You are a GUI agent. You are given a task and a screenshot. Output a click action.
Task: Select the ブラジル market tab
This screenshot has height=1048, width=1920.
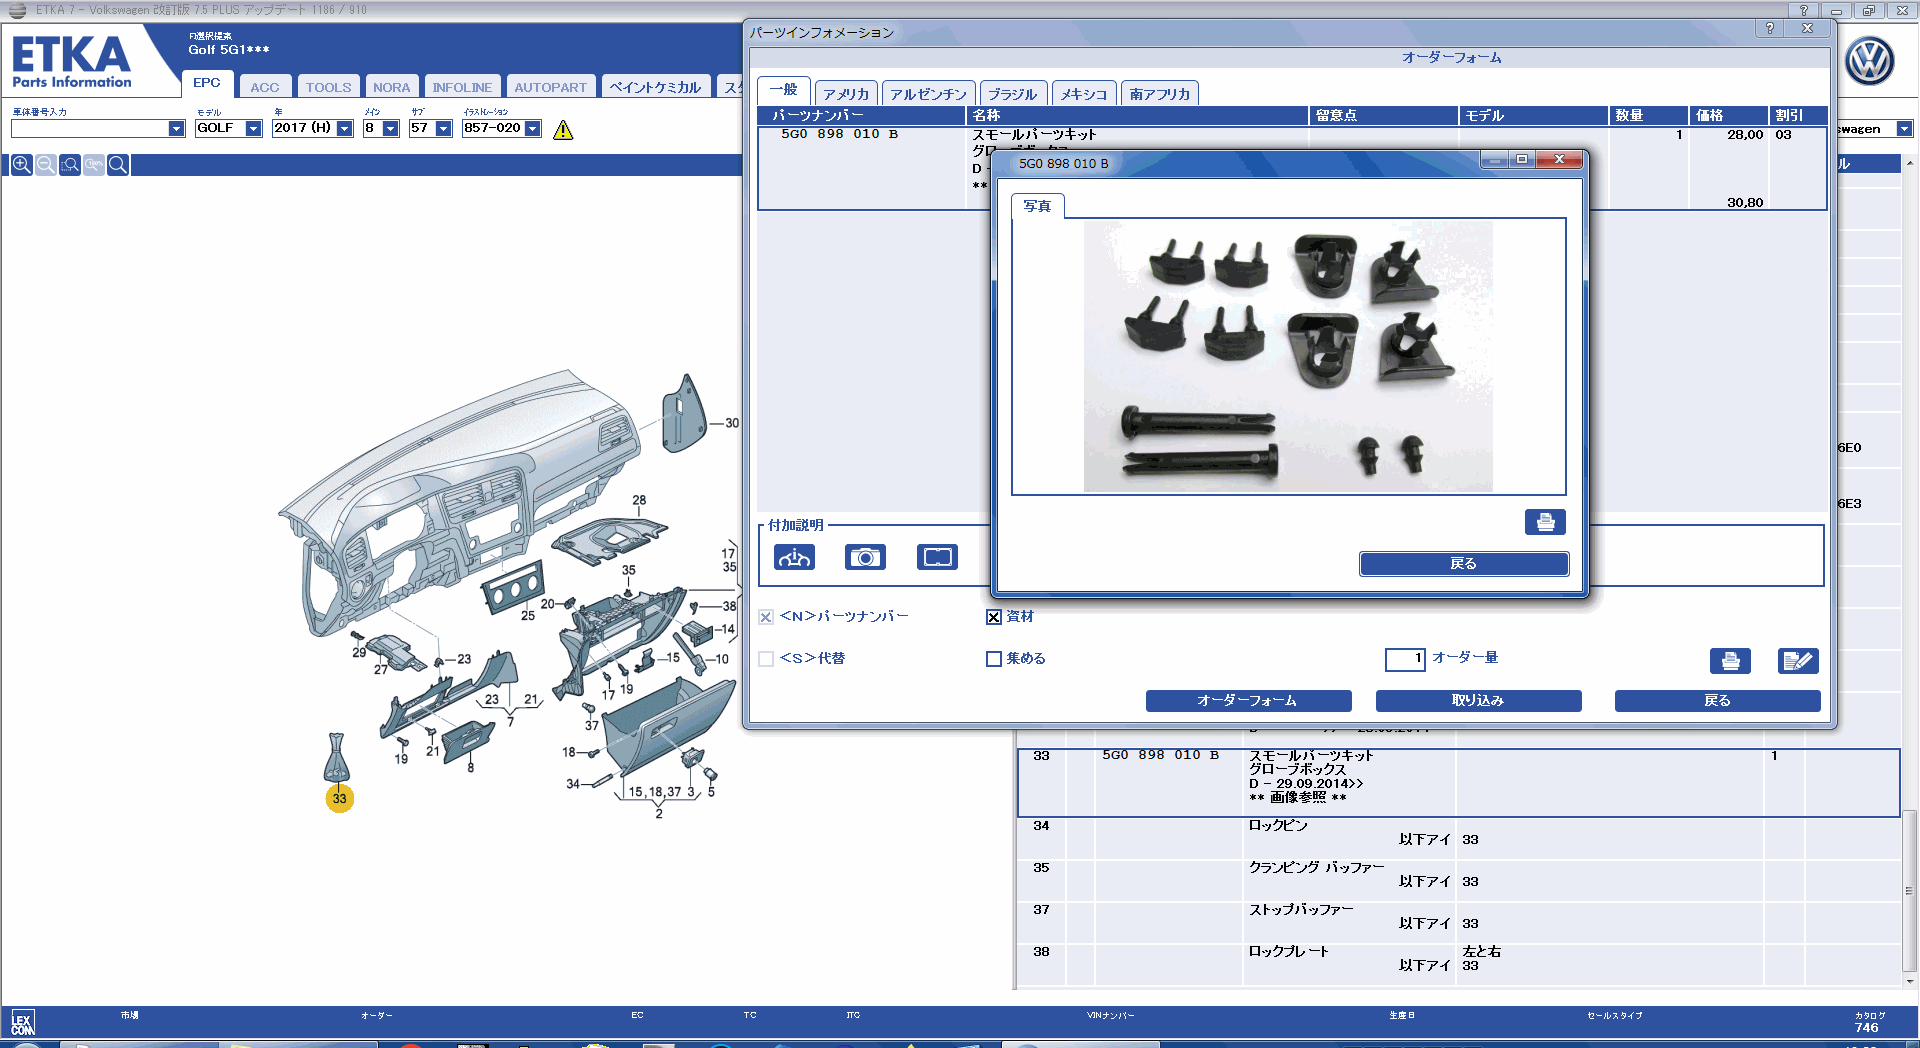point(1013,94)
